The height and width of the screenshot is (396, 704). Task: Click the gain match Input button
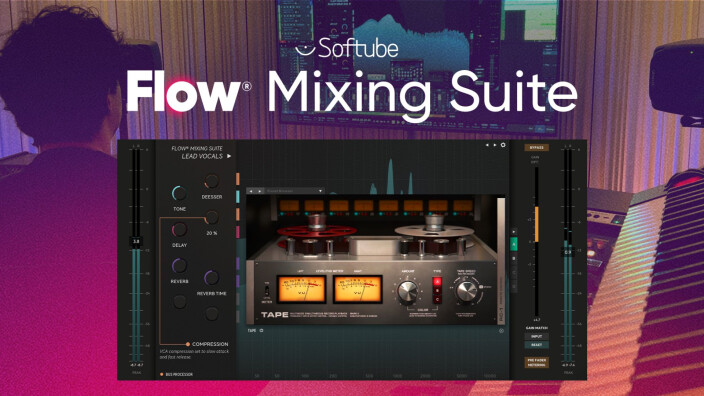pyautogui.click(x=537, y=336)
